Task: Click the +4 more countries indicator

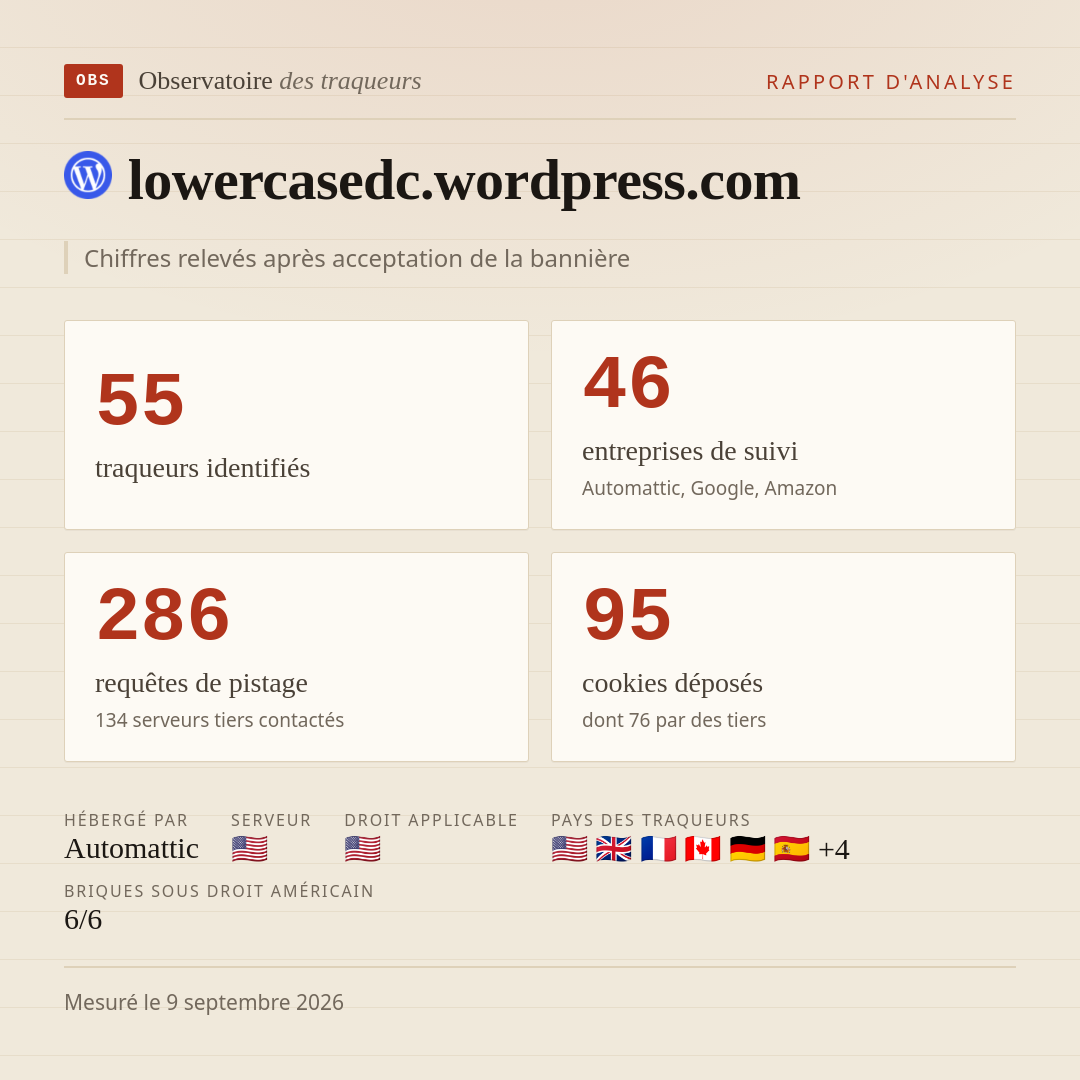Action: pos(834,849)
